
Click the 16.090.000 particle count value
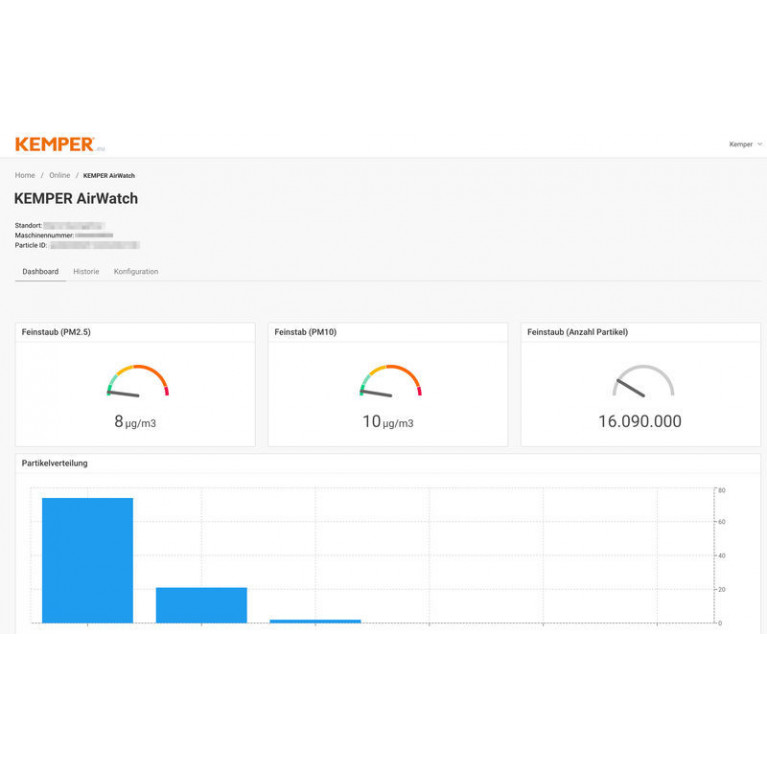(640, 422)
